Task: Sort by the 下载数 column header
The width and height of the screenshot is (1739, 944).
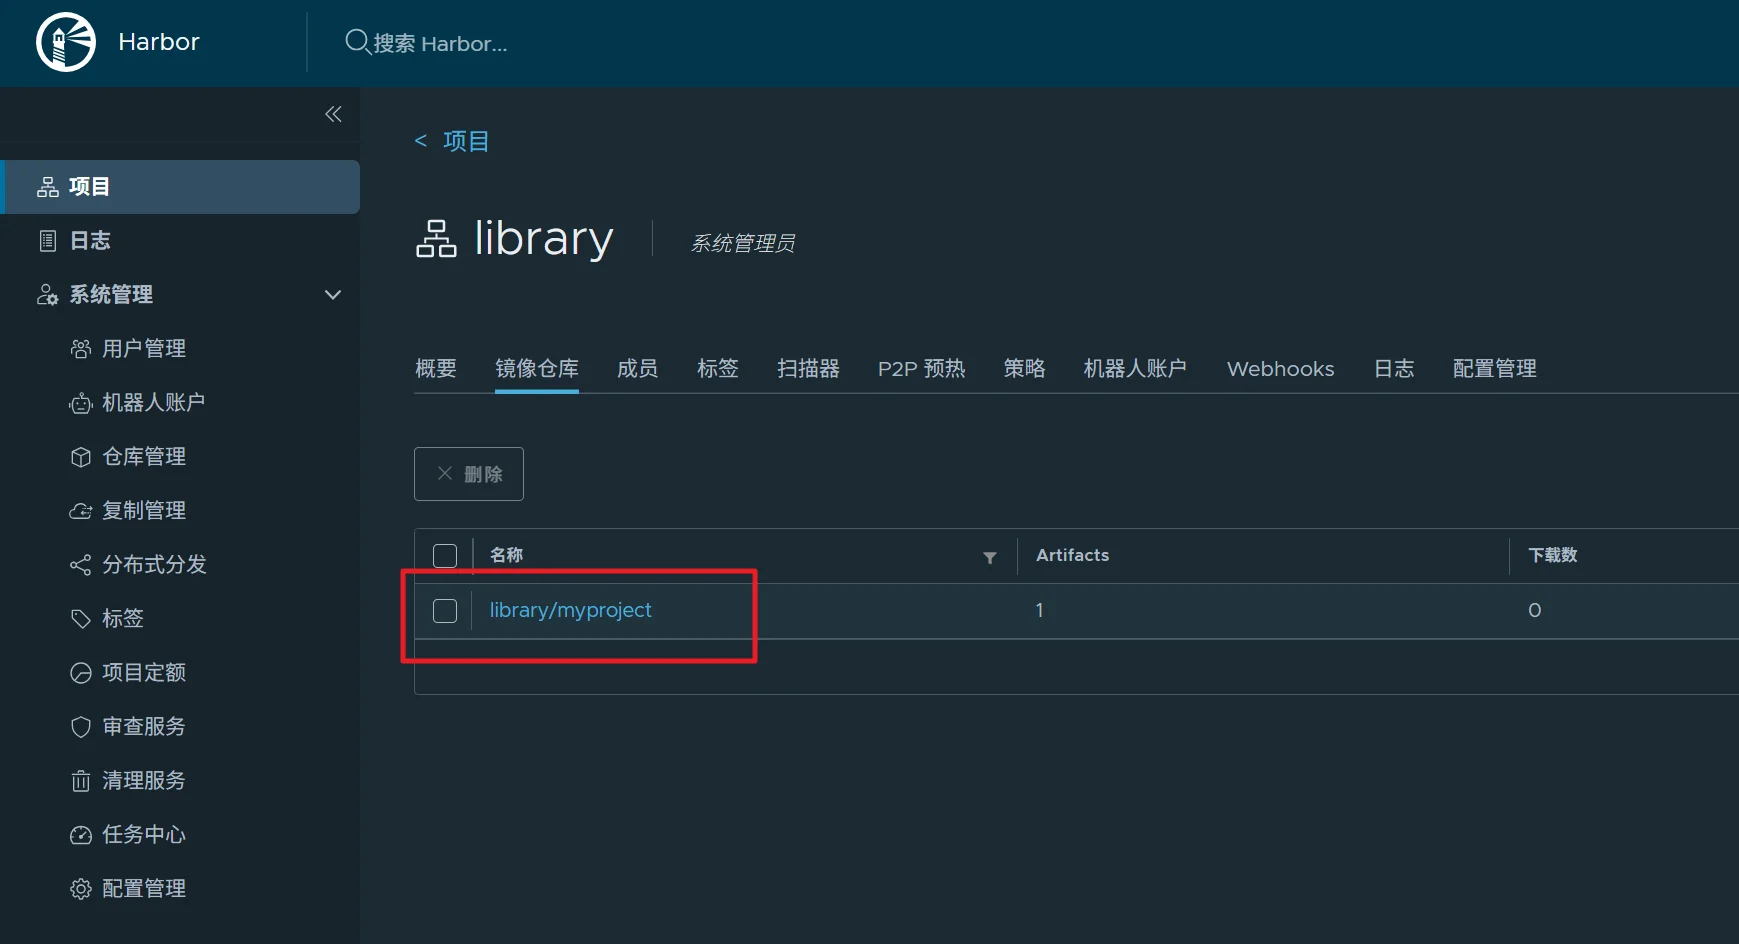Action: coord(1552,555)
